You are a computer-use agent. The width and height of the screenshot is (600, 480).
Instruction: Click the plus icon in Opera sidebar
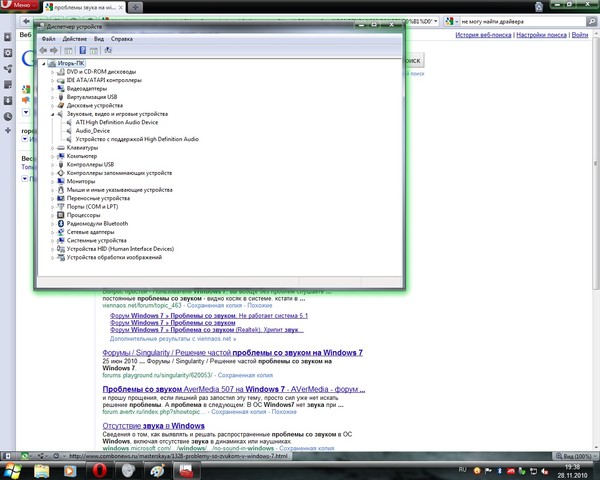(8, 131)
